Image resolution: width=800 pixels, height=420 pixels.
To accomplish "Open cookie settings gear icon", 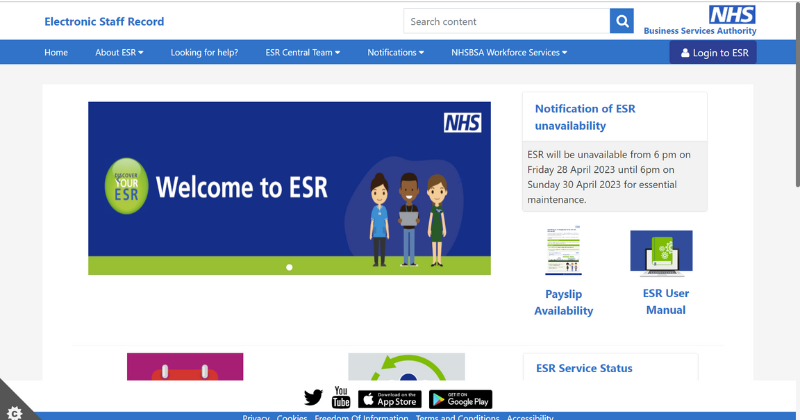I will pos(14,412).
